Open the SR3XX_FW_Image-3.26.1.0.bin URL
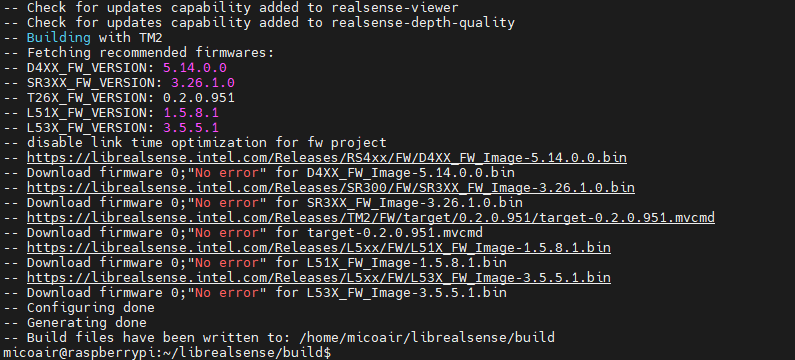The height and width of the screenshot is (360, 795). pos(331,188)
